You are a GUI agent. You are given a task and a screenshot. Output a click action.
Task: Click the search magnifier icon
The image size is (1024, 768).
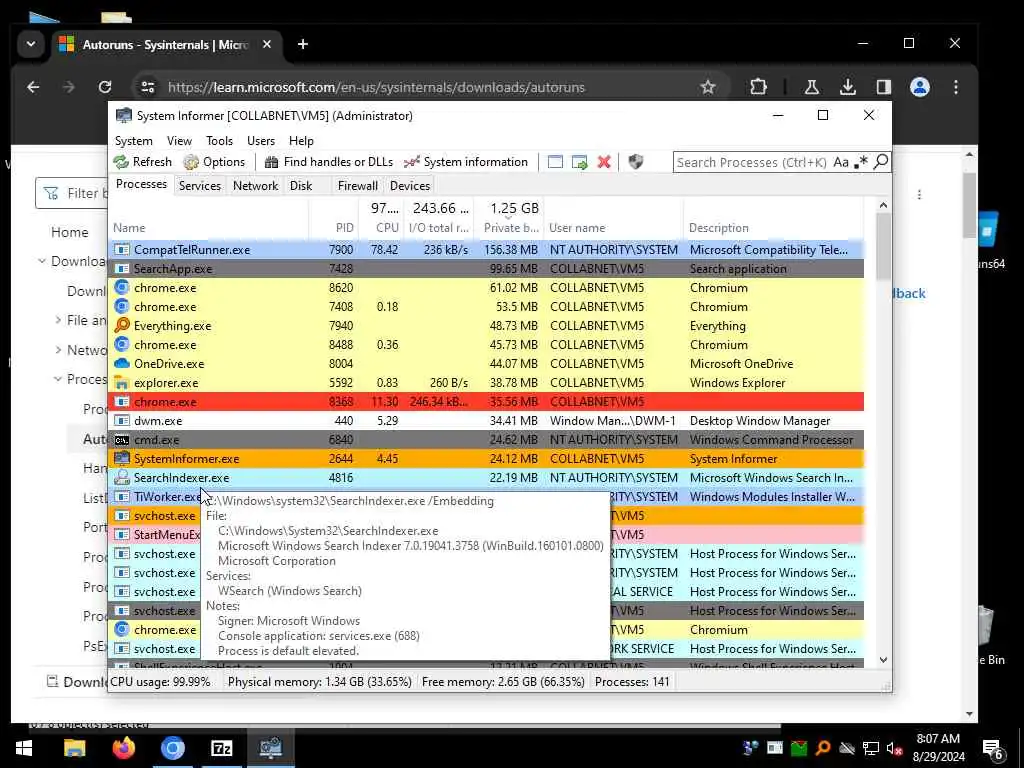point(881,161)
